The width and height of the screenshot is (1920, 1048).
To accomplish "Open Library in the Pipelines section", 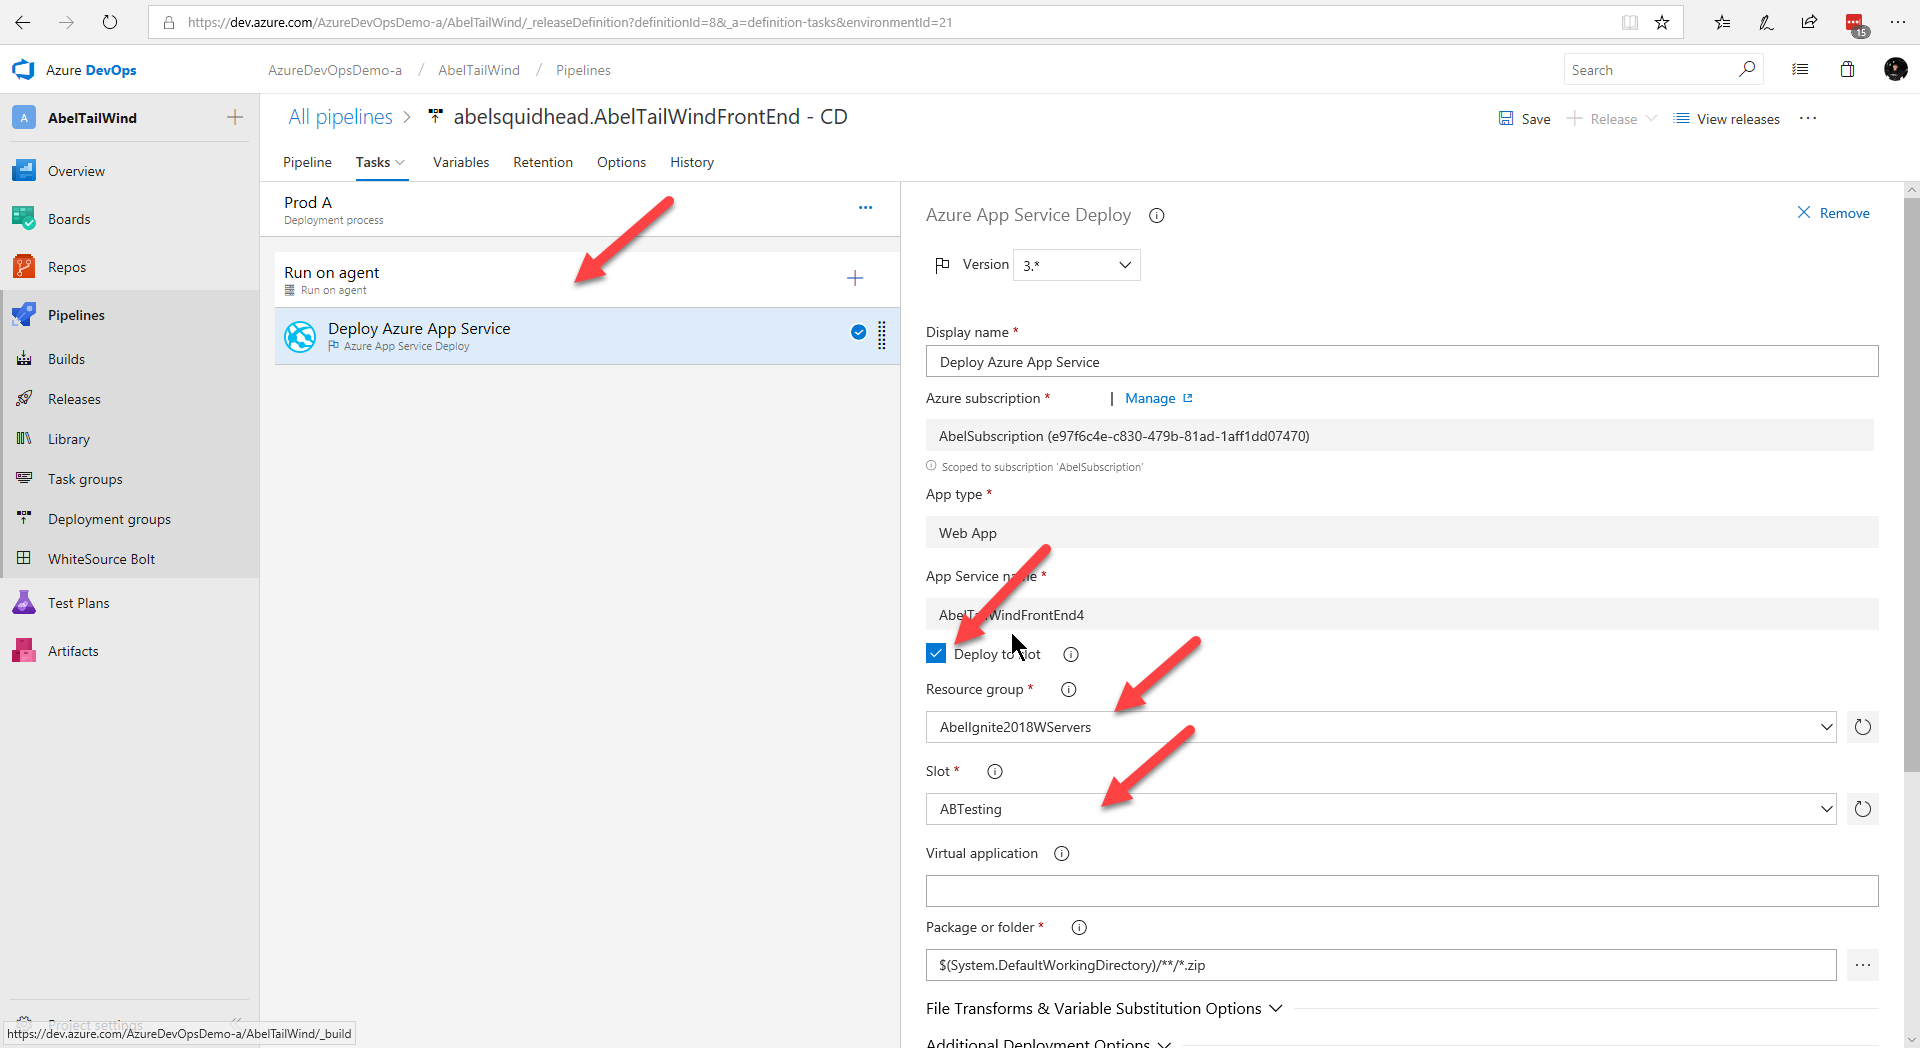I will point(69,439).
